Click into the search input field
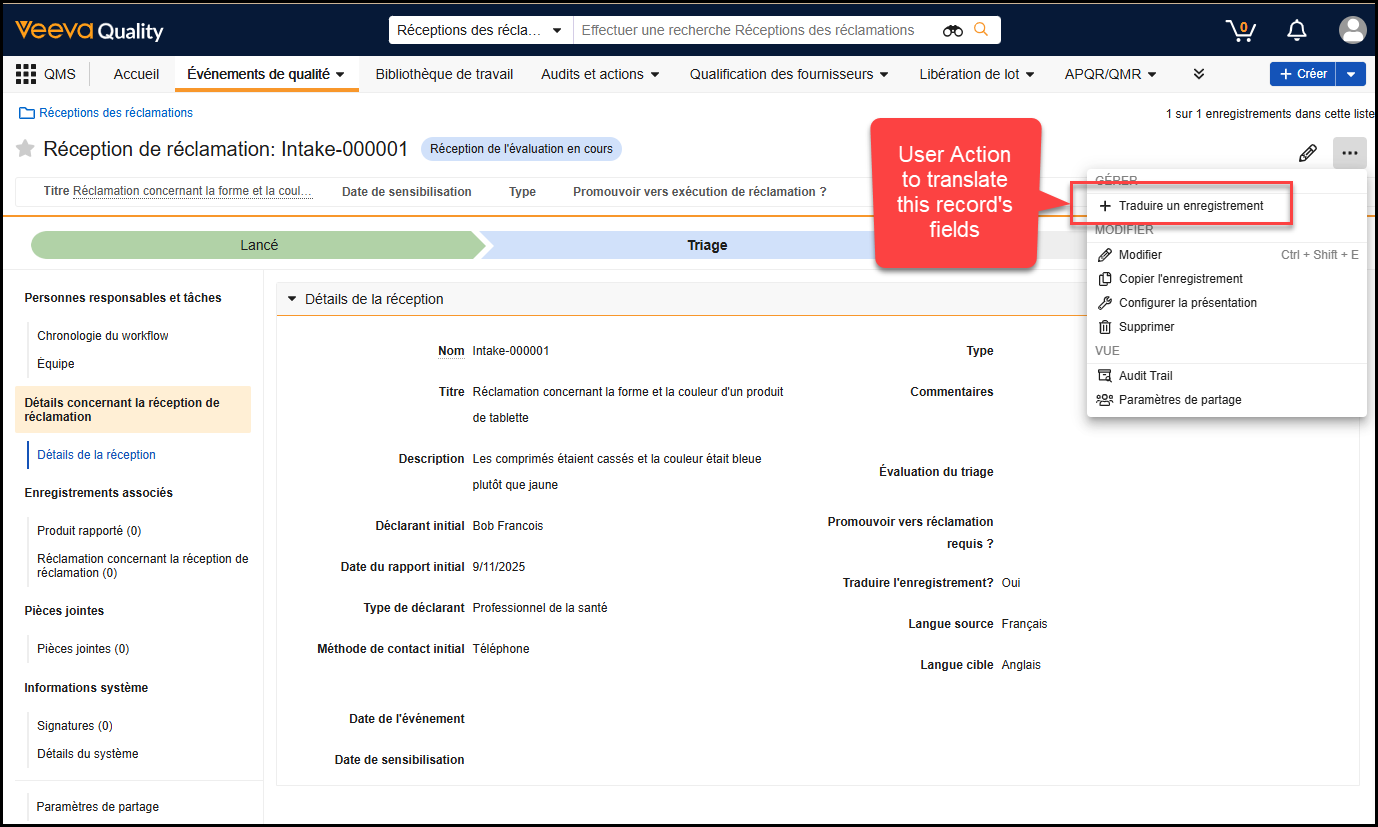The image size is (1378, 827). pos(755,31)
